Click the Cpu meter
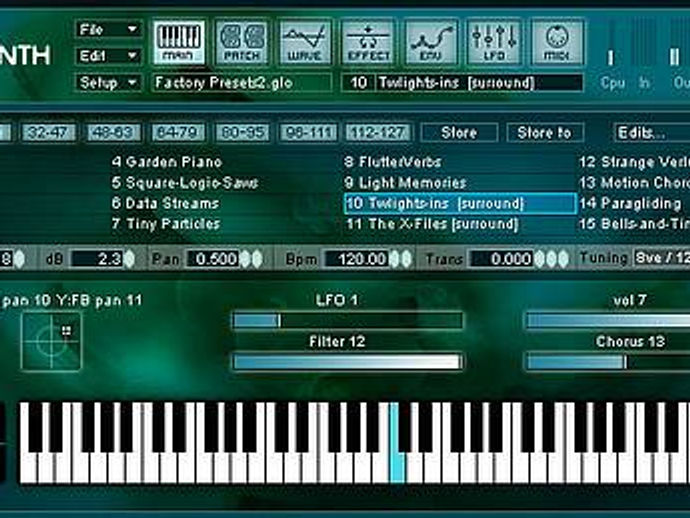The image size is (690, 518). [611, 44]
